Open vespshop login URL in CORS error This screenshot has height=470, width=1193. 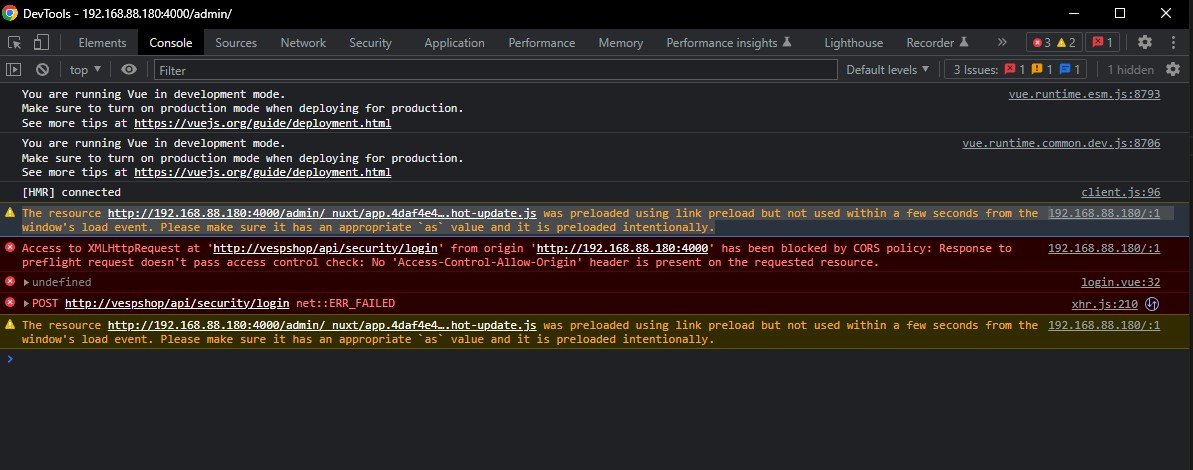pos(325,248)
